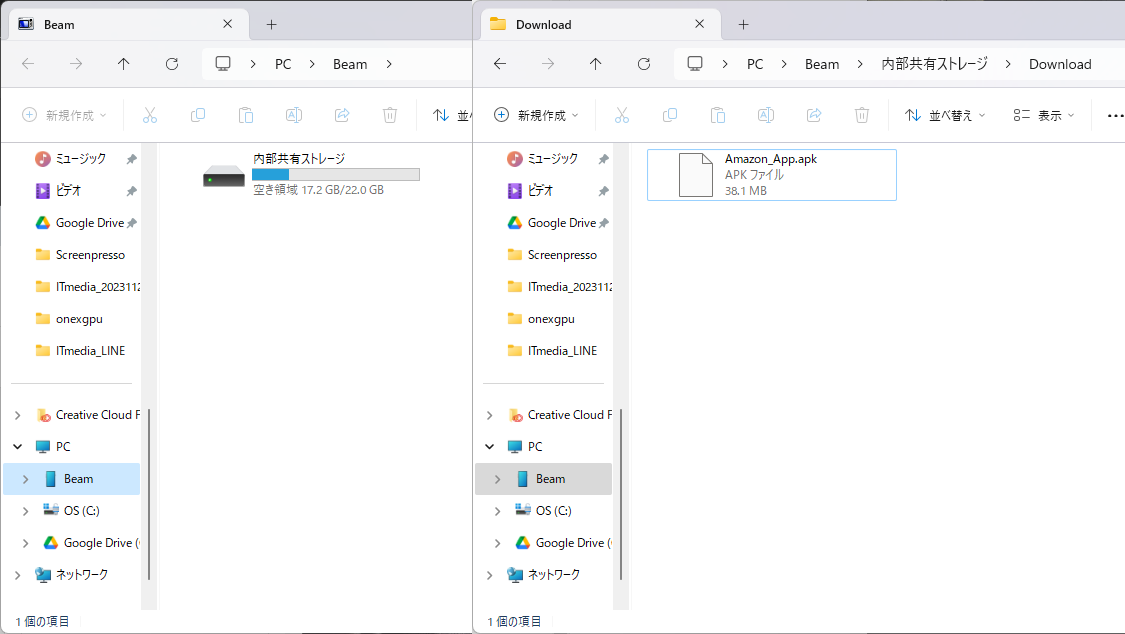Click Rename icon in Beam window toolbar
Image resolution: width=1125 pixels, height=634 pixels.
pyautogui.click(x=294, y=115)
